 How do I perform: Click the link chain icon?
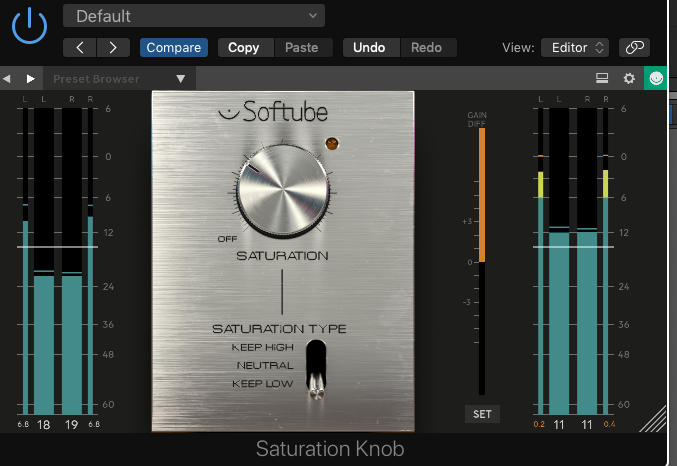click(x=634, y=48)
